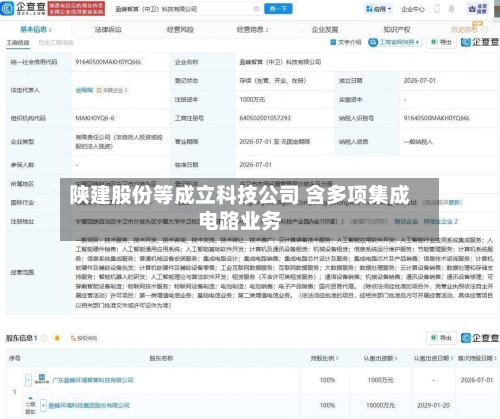Click the credit code value 91640500MAKH0YQ66L
This screenshot has height=419, width=500.
[x=109, y=62]
